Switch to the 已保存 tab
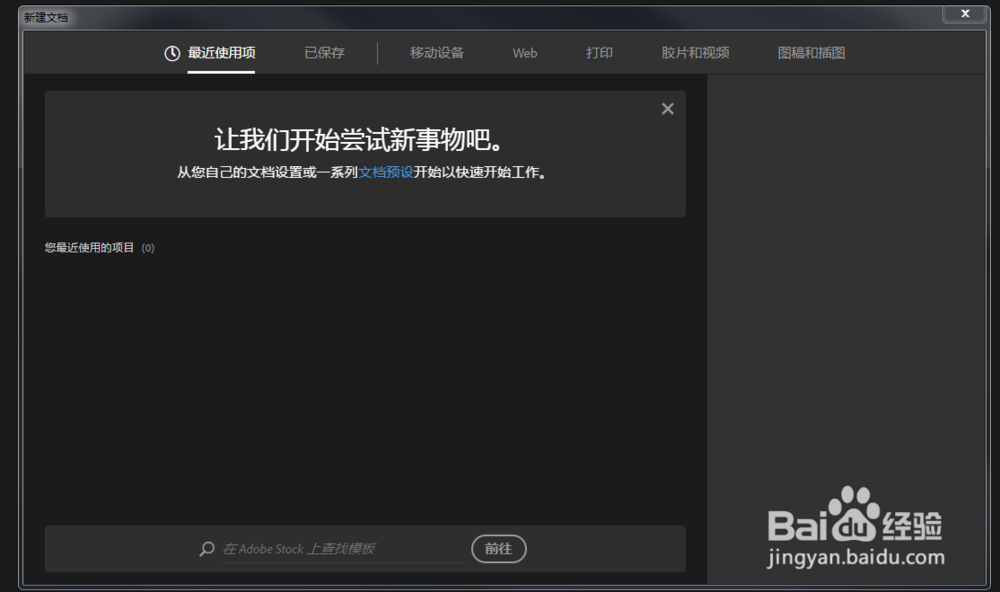The image size is (1000, 592). 325,53
